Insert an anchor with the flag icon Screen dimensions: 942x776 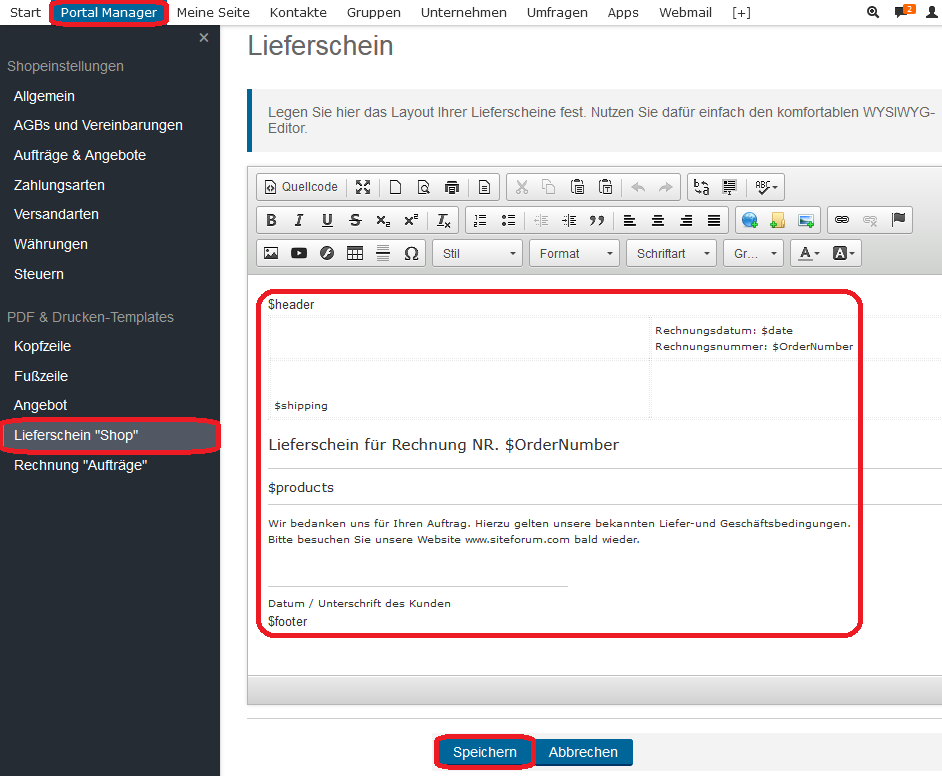pos(899,220)
